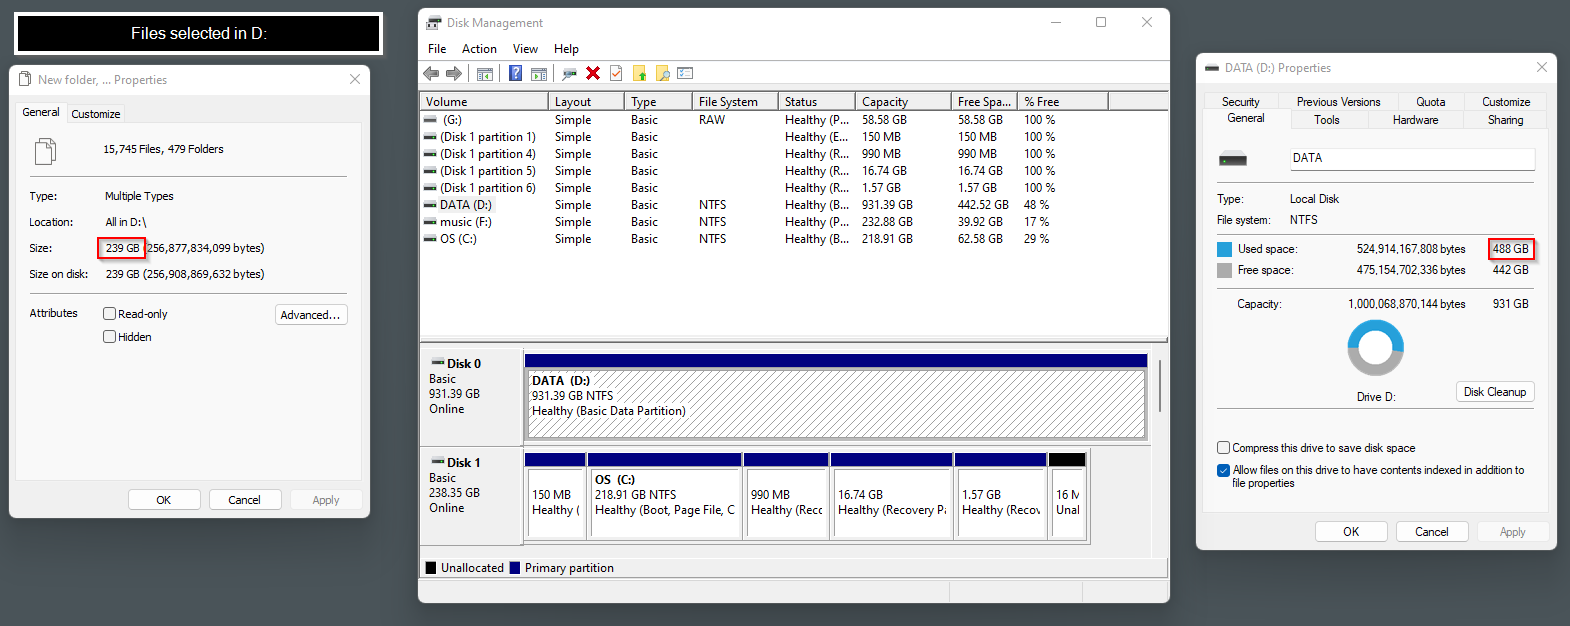The height and width of the screenshot is (626, 1570).
Task: Select the DATA (D:) partition block on Disk 0
Action: pyautogui.click(x=835, y=404)
